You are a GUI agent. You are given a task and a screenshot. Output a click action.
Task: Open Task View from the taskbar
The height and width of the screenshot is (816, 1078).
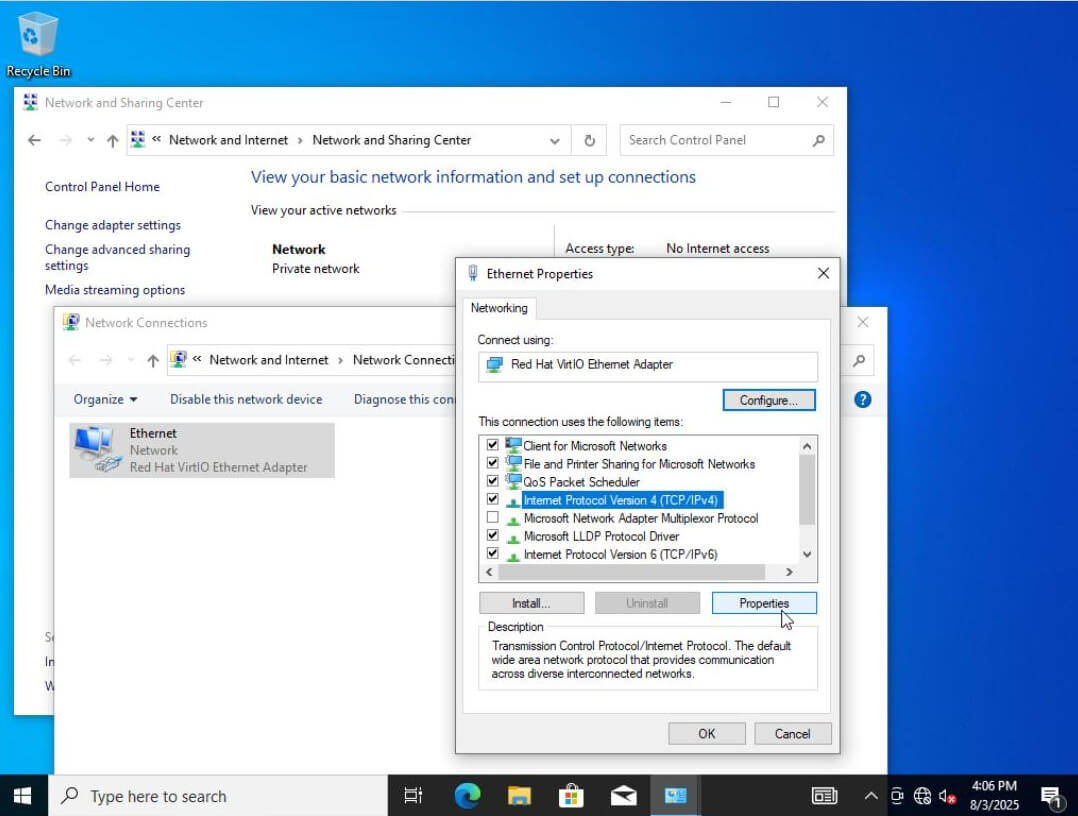[x=412, y=796]
